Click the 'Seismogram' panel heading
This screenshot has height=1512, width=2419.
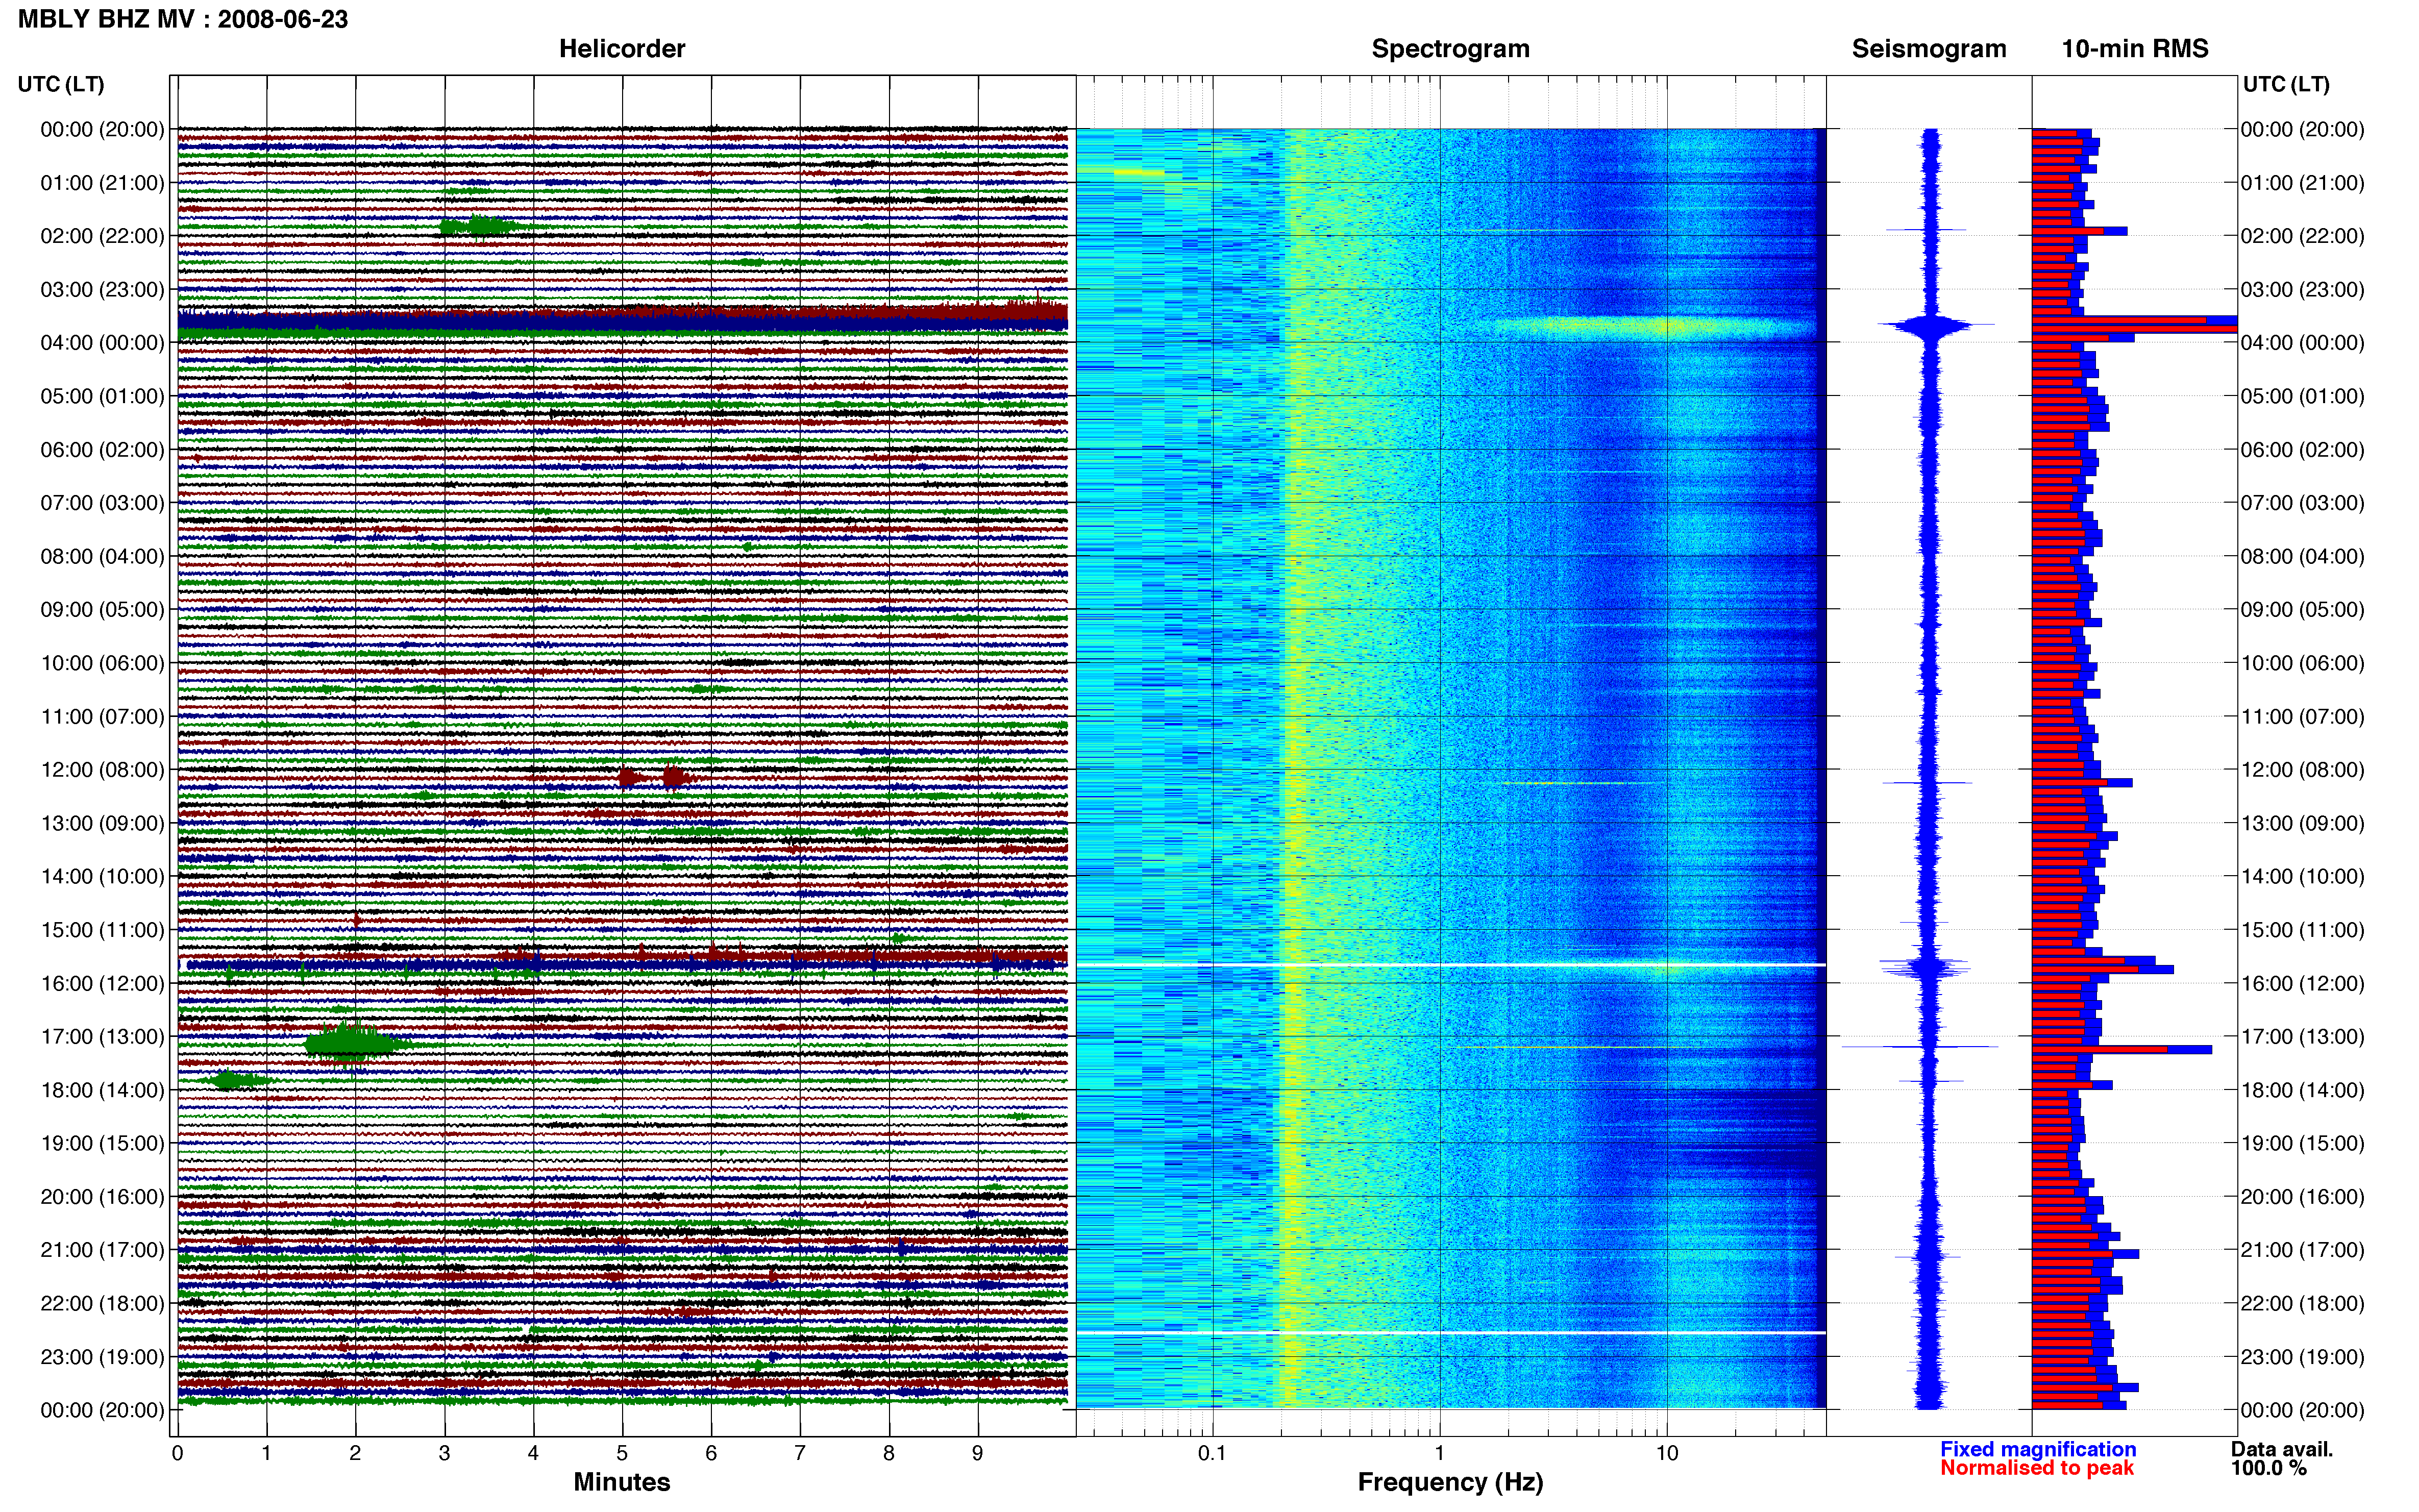(x=1929, y=49)
